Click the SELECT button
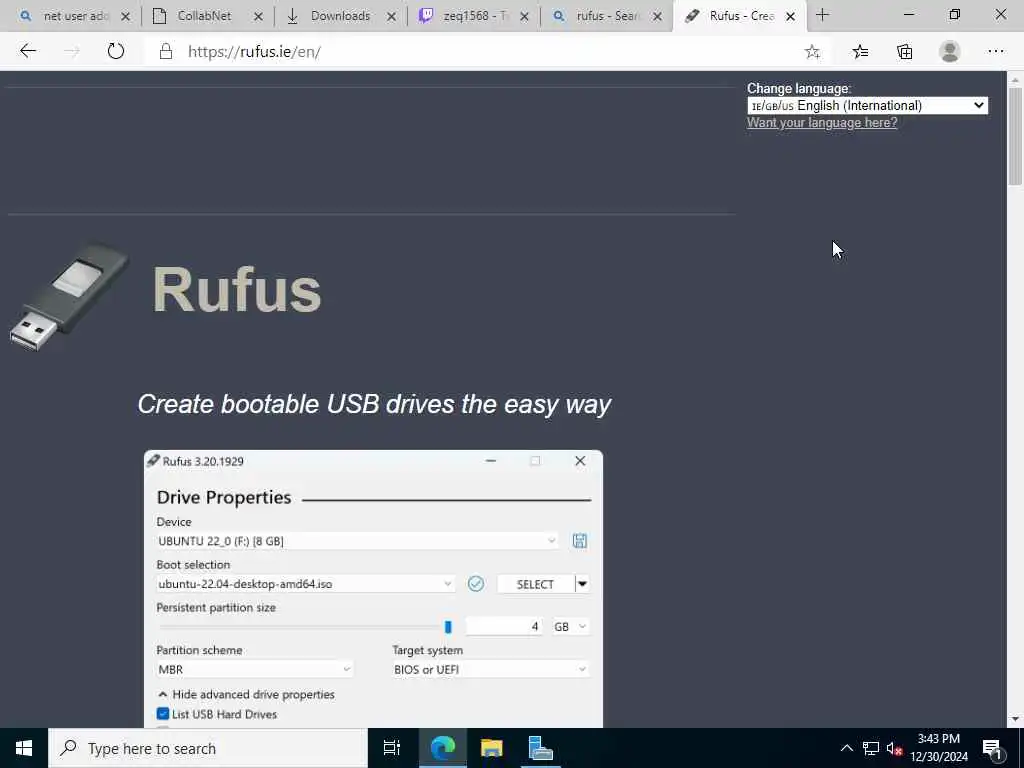Image resolution: width=1024 pixels, height=768 pixels. tap(535, 584)
